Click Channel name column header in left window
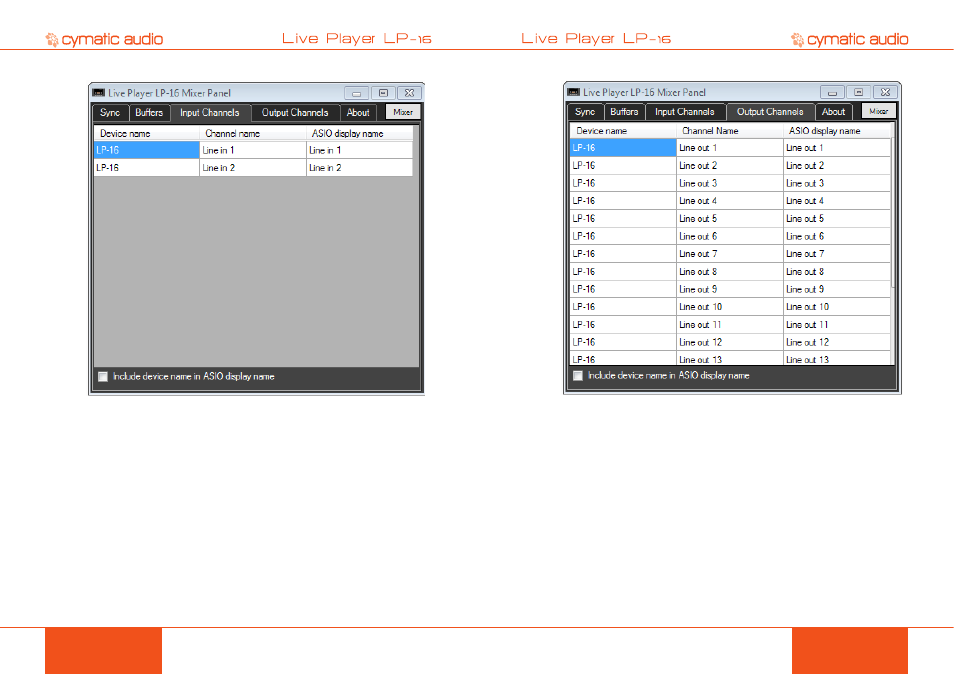The height and width of the screenshot is (674, 954). 252,134
